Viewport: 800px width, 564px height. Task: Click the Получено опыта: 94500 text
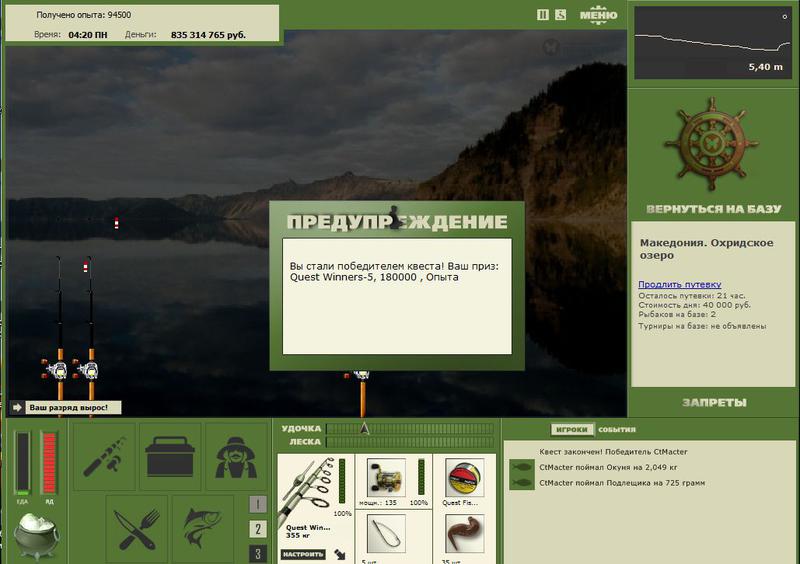click(x=84, y=15)
